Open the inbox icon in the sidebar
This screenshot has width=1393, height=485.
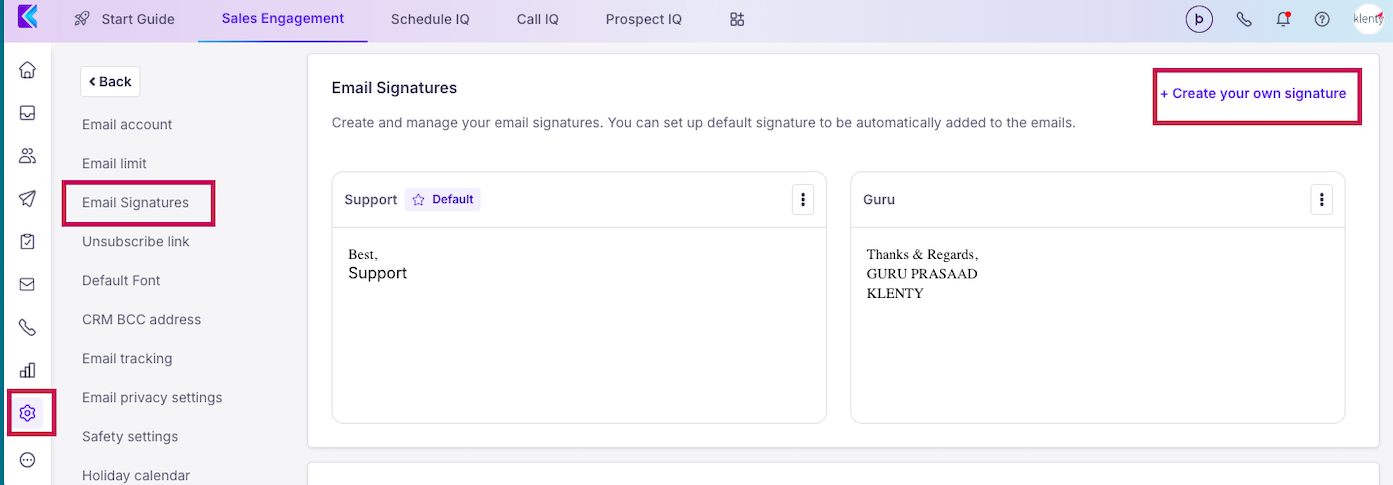pyautogui.click(x=28, y=113)
